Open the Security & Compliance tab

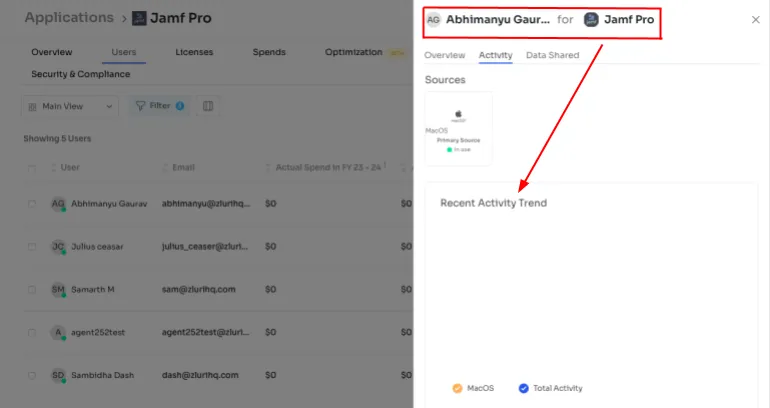click(81, 74)
